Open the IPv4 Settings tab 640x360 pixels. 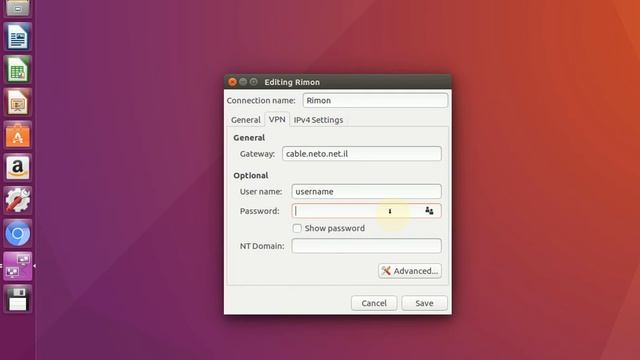pos(318,120)
